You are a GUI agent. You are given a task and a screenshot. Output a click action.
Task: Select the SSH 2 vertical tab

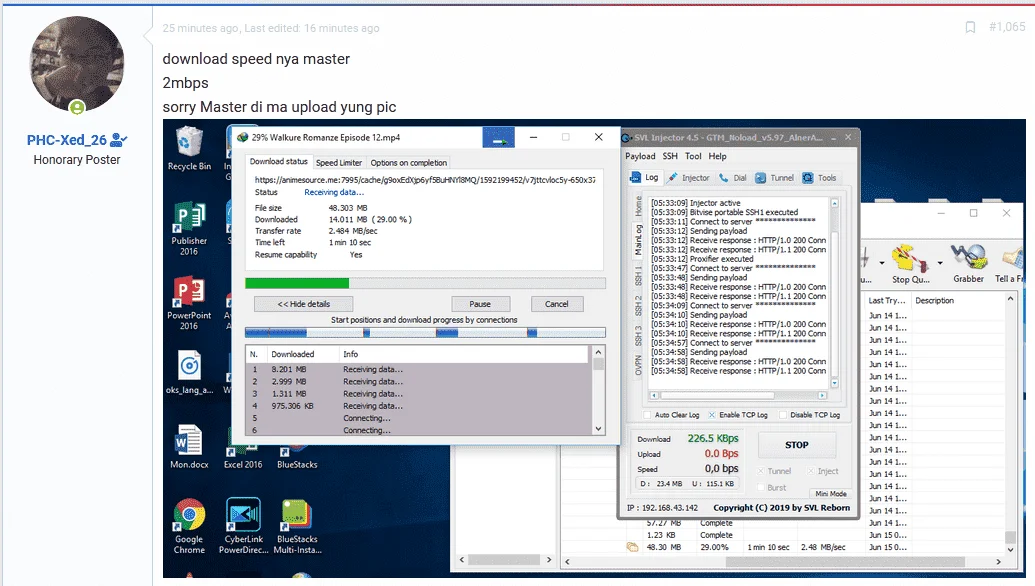[638, 306]
